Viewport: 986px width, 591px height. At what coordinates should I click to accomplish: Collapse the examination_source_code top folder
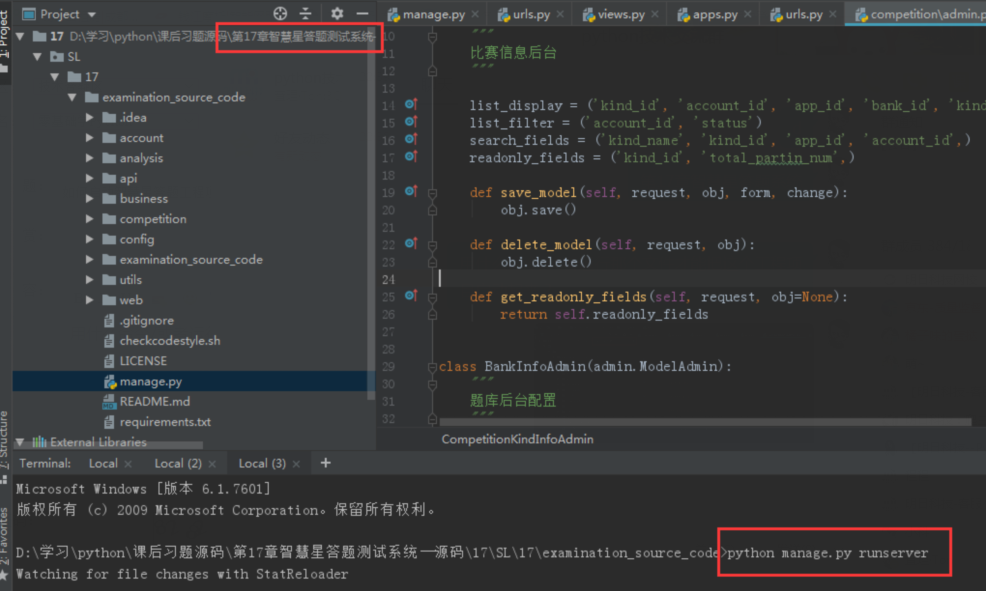pos(72,97)
